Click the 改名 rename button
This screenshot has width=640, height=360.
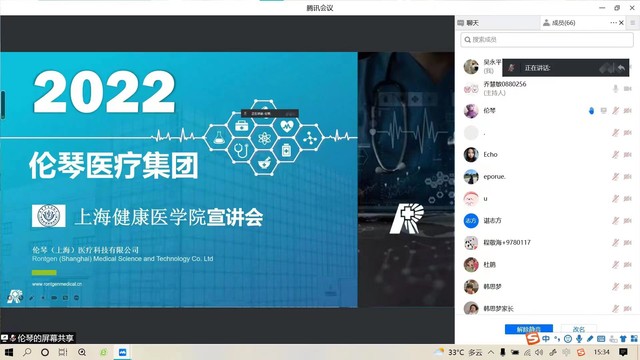(x=579, y=329)
